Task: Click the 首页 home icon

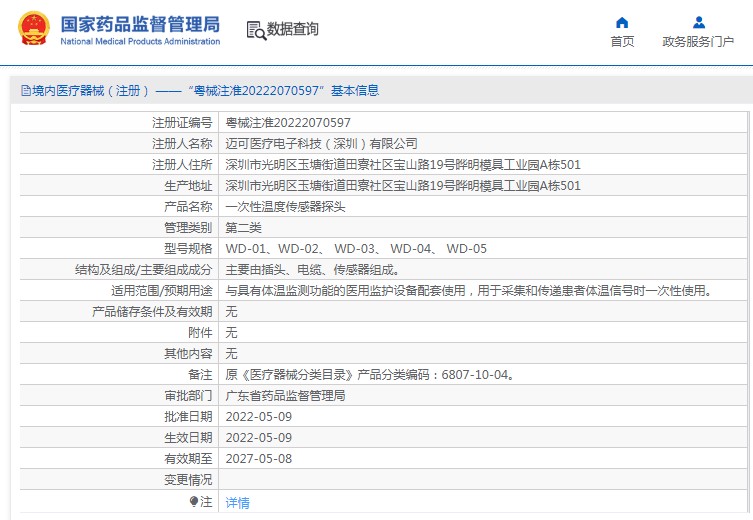Action: (x=622, y=23)
